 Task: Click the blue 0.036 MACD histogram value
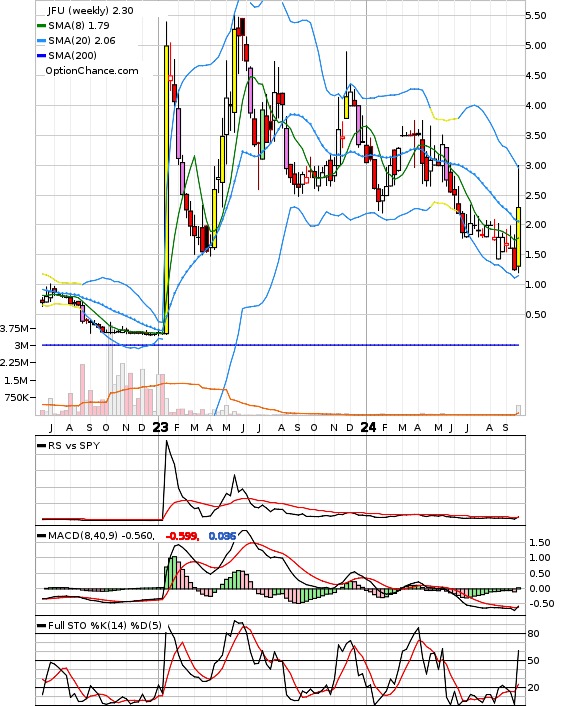click(222, 536)
